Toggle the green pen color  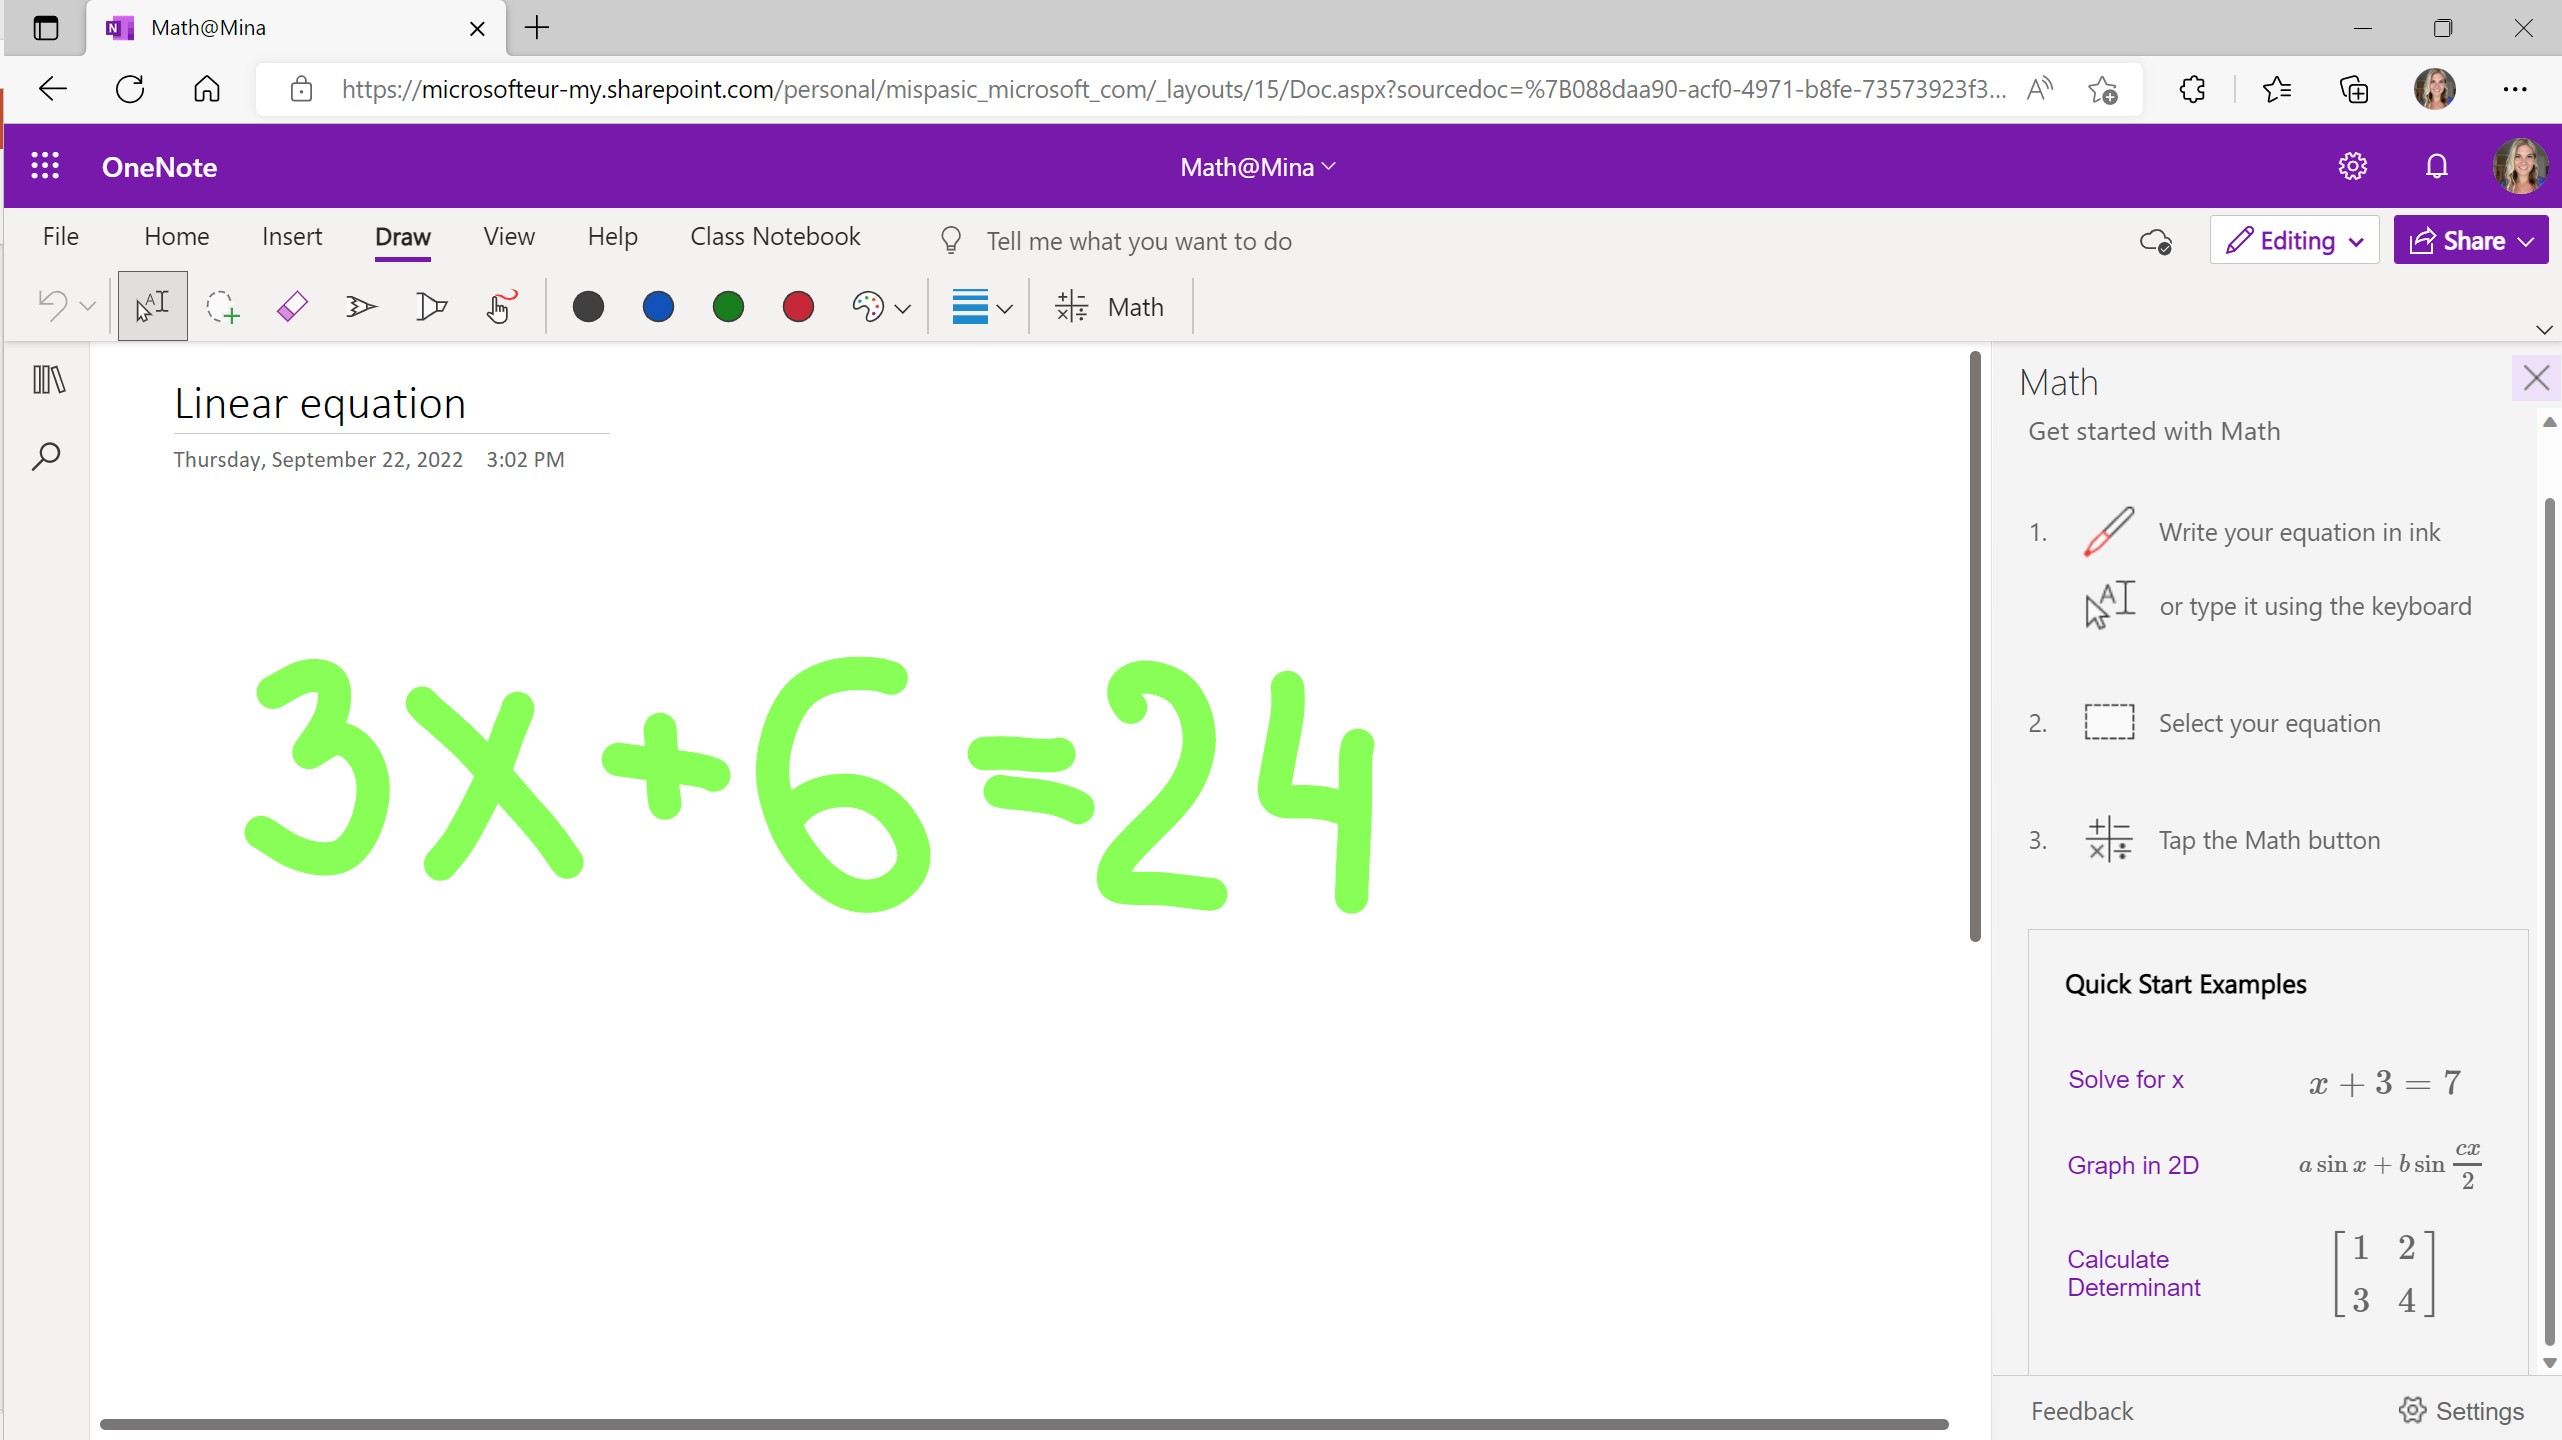727,306
